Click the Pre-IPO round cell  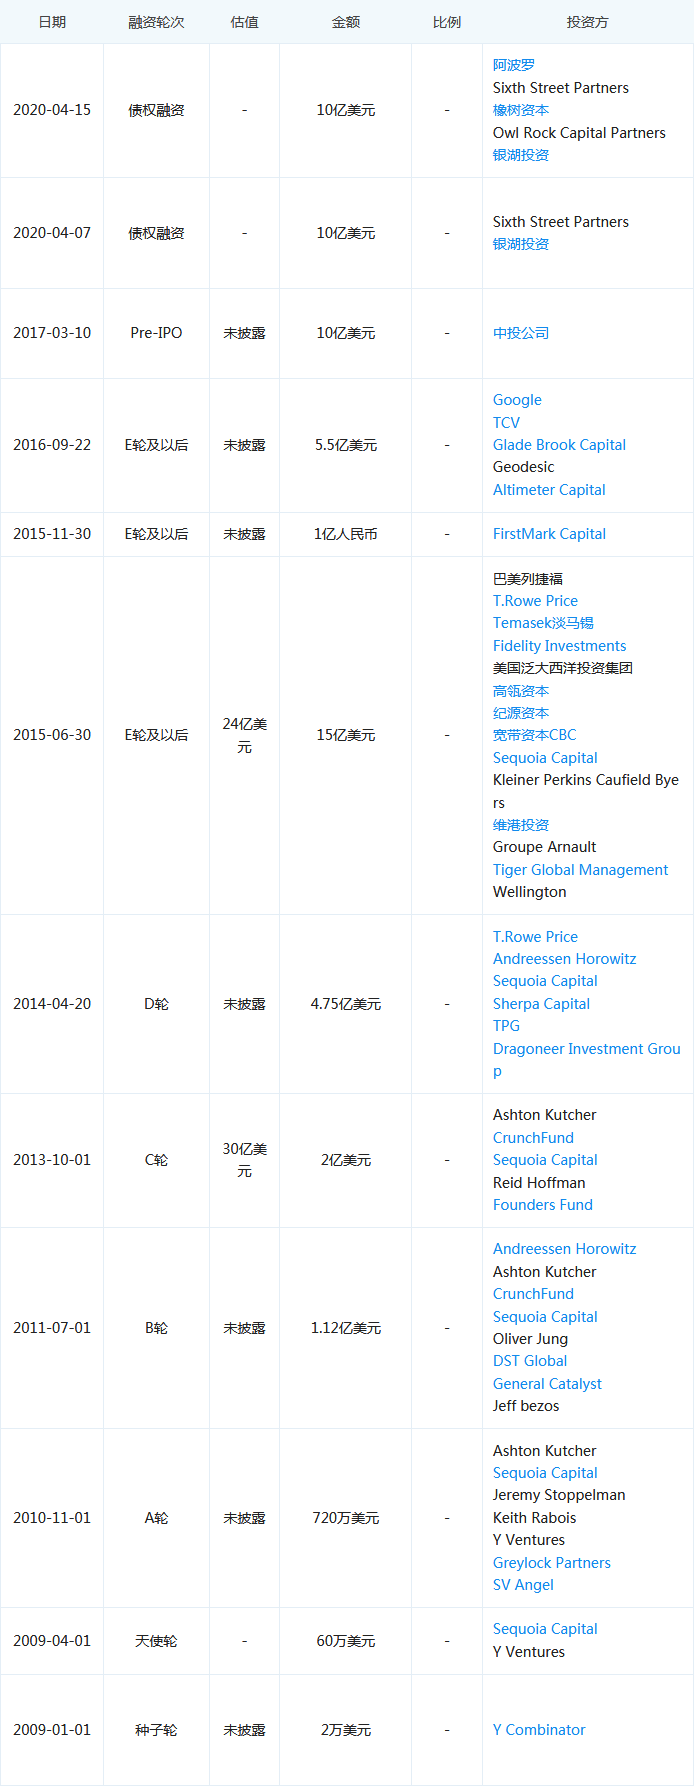pyautogui.click(x=156, y=333)
